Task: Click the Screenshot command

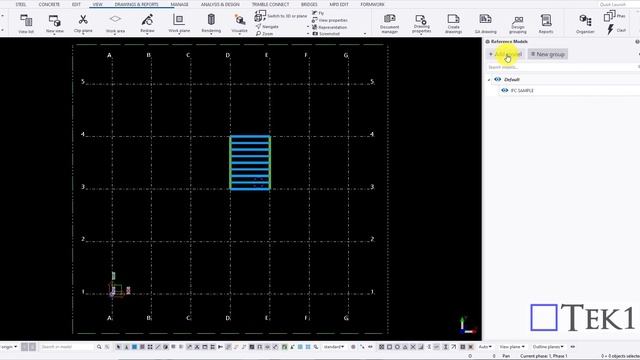Action: (326, 34)
